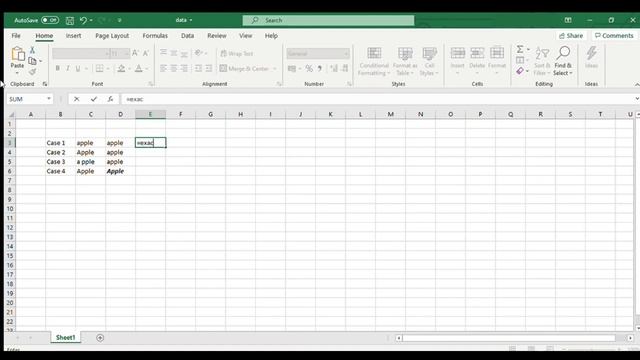Open the Quick Access Toolbar customize dropdown
640x360 pixels.
[120, 20]
